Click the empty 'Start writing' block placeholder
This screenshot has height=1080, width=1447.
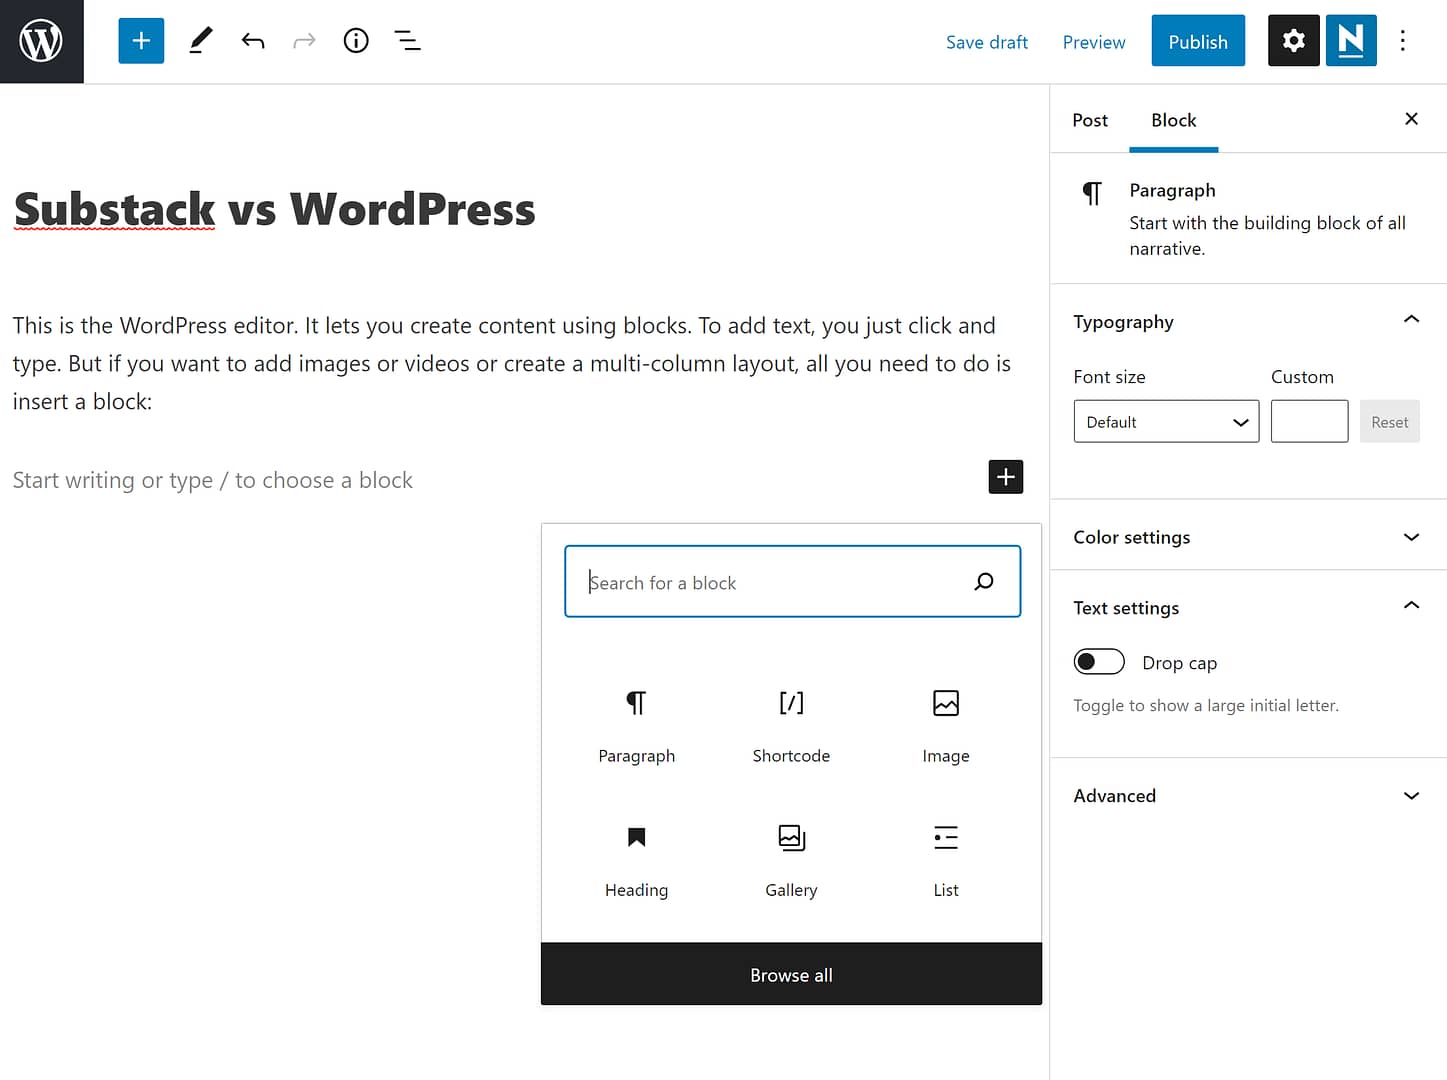tap(213, 480)
